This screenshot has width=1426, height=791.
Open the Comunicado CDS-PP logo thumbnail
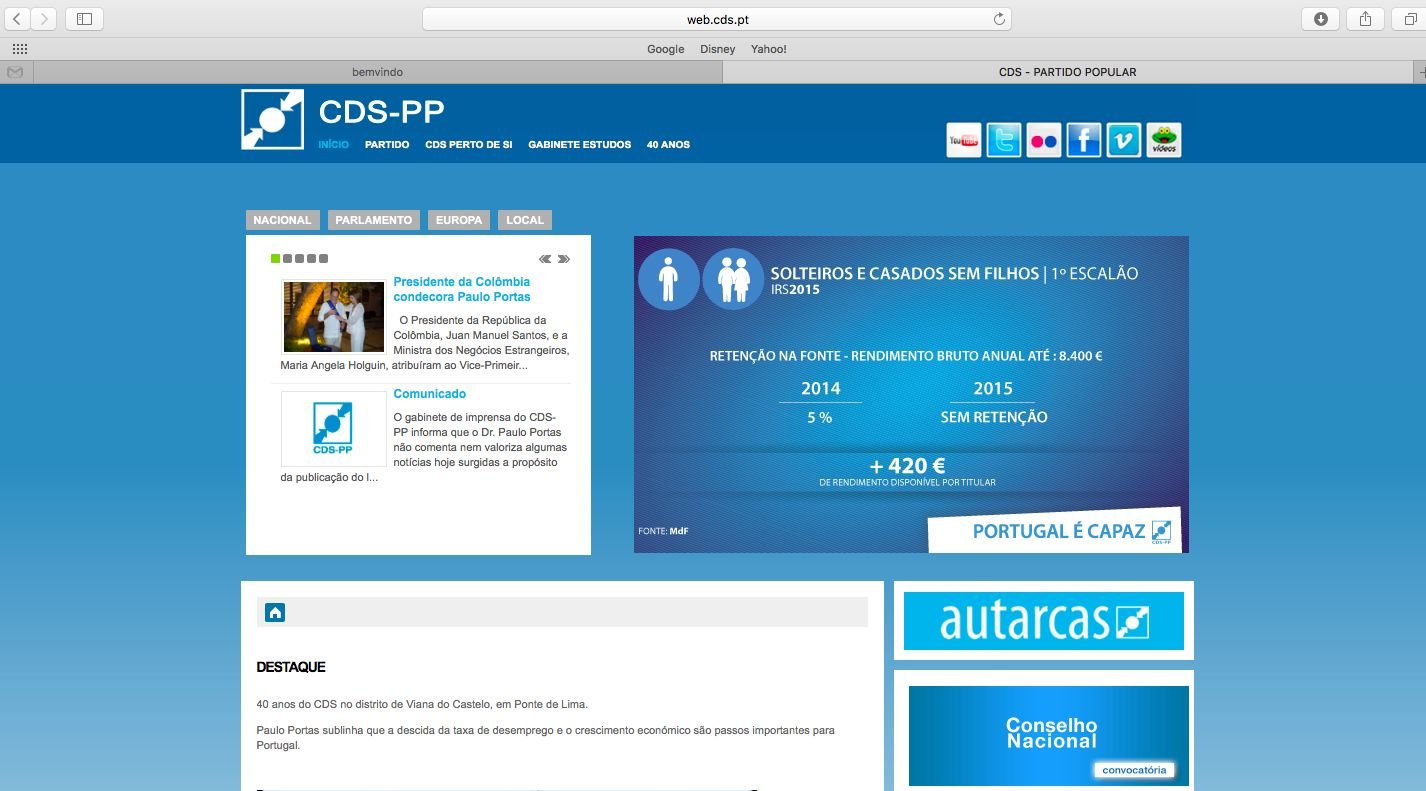coord(334,429)
